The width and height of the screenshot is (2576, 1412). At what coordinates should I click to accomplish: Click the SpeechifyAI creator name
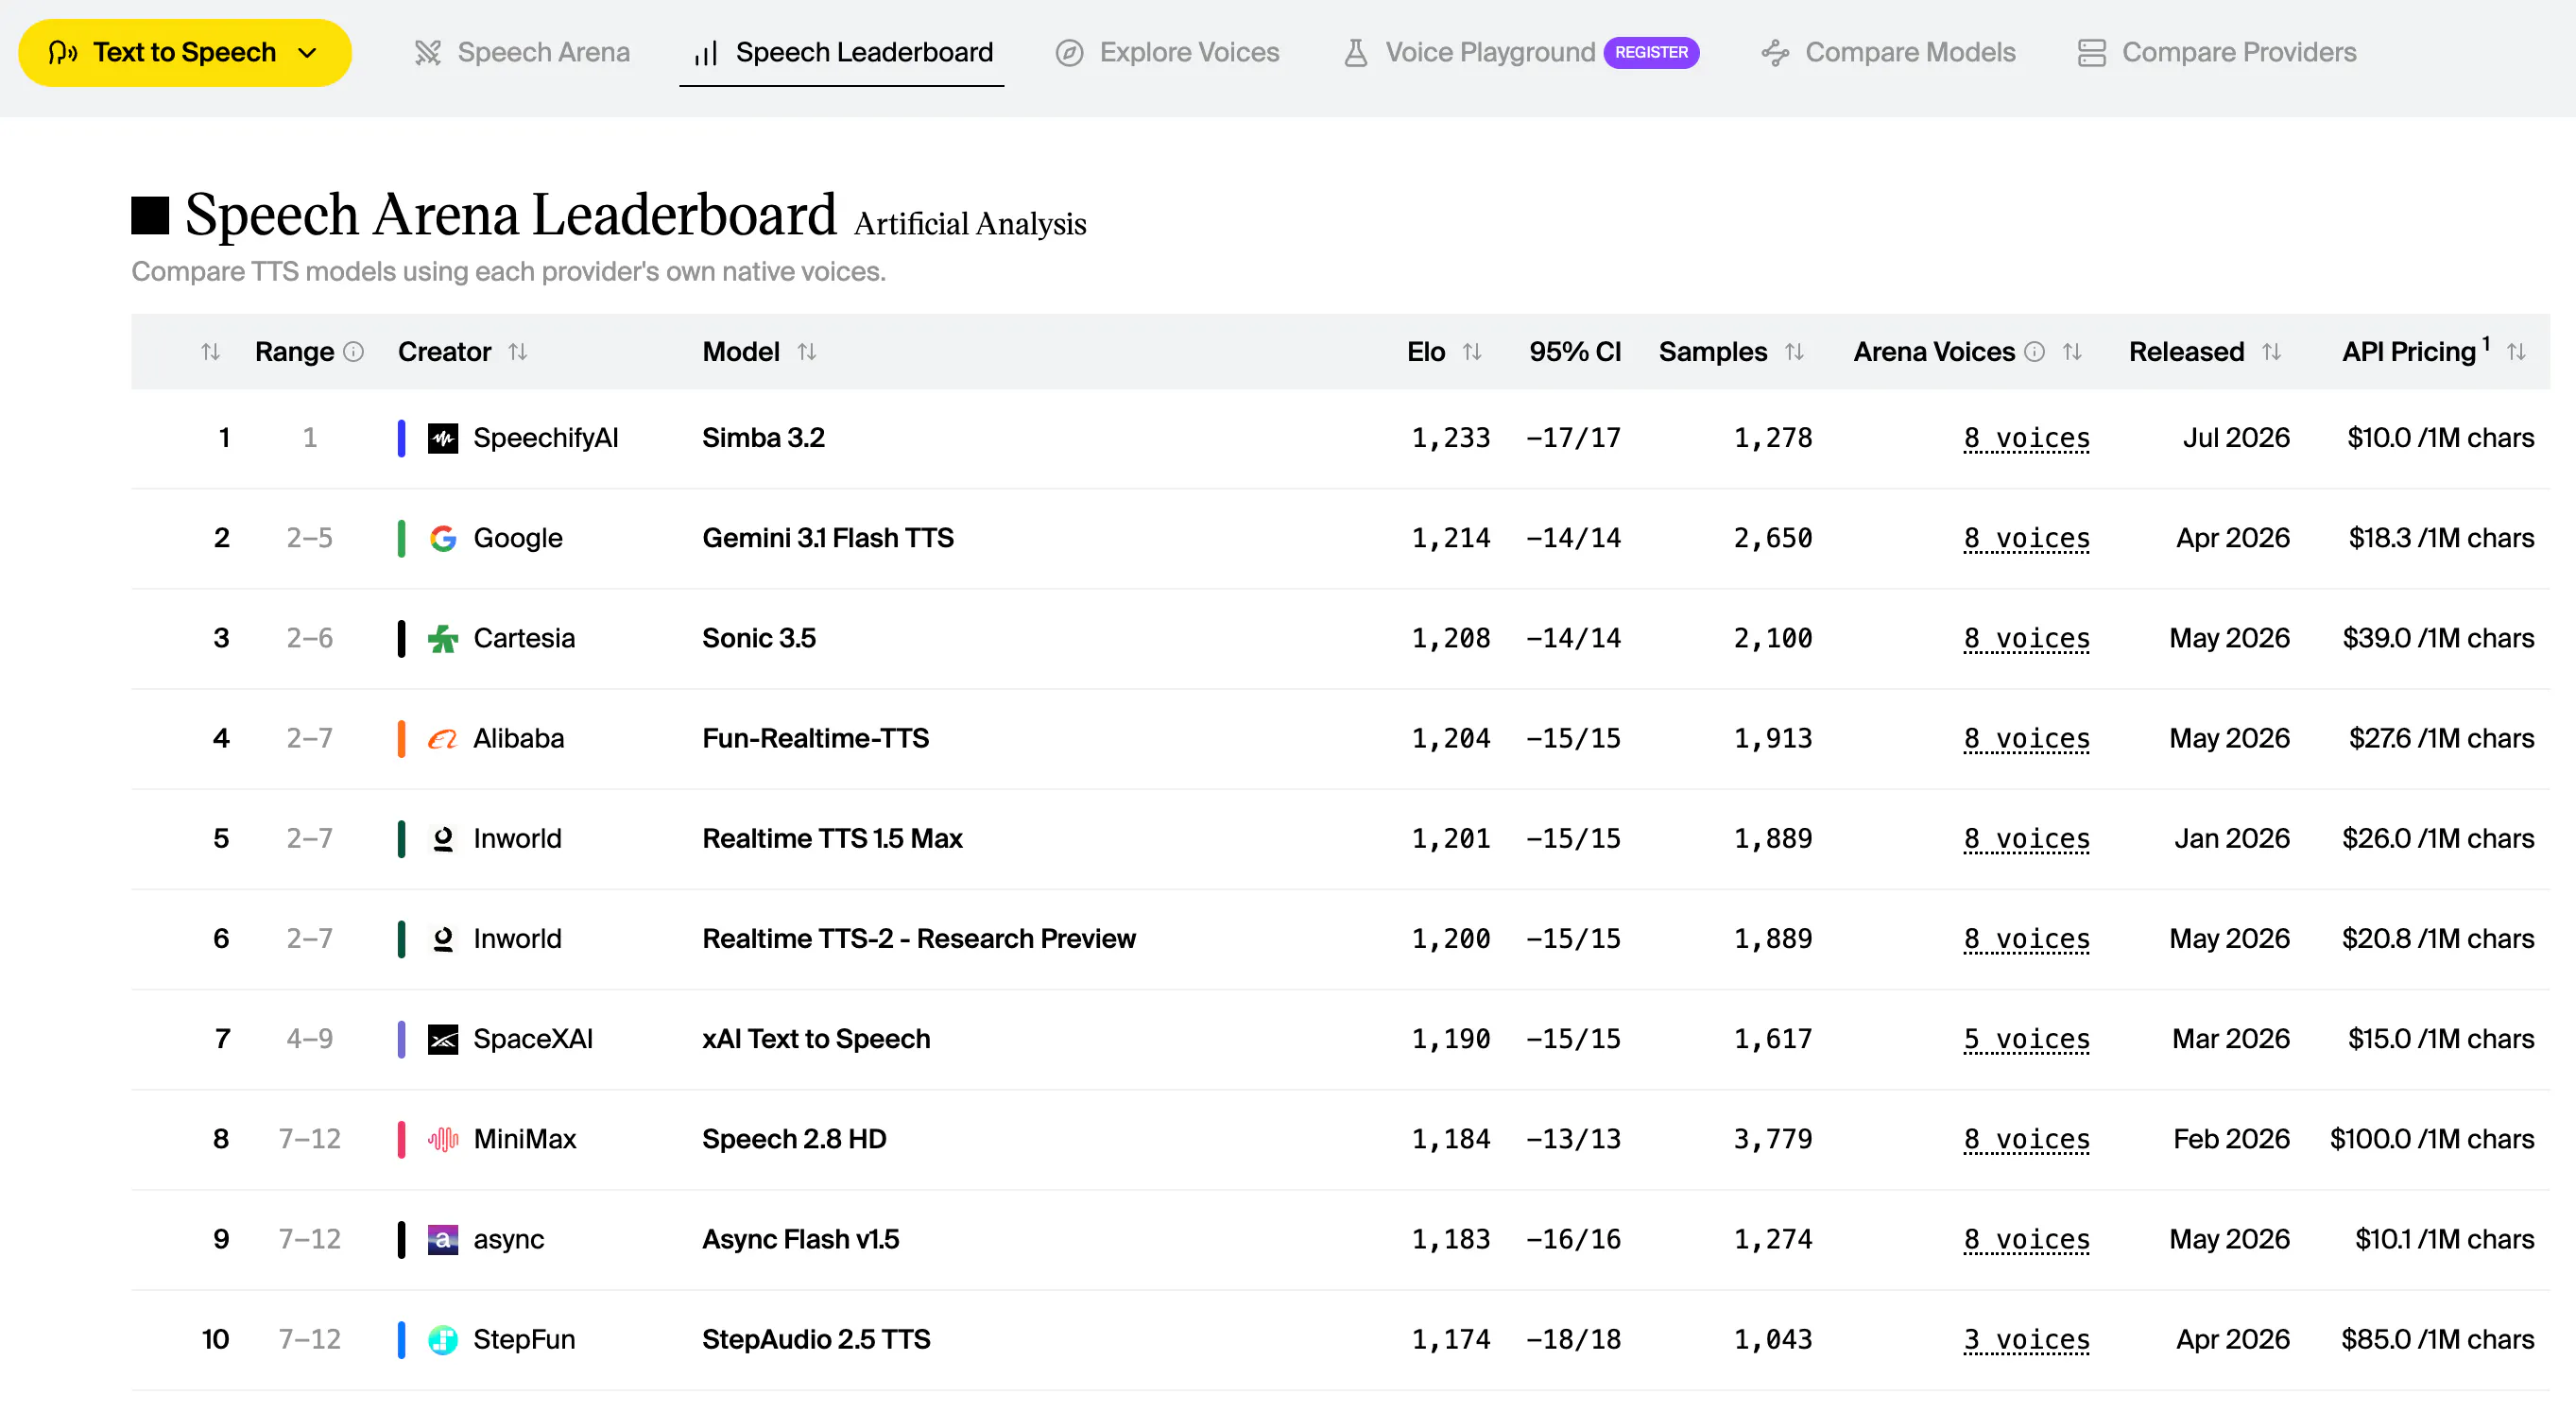(545, 438)
